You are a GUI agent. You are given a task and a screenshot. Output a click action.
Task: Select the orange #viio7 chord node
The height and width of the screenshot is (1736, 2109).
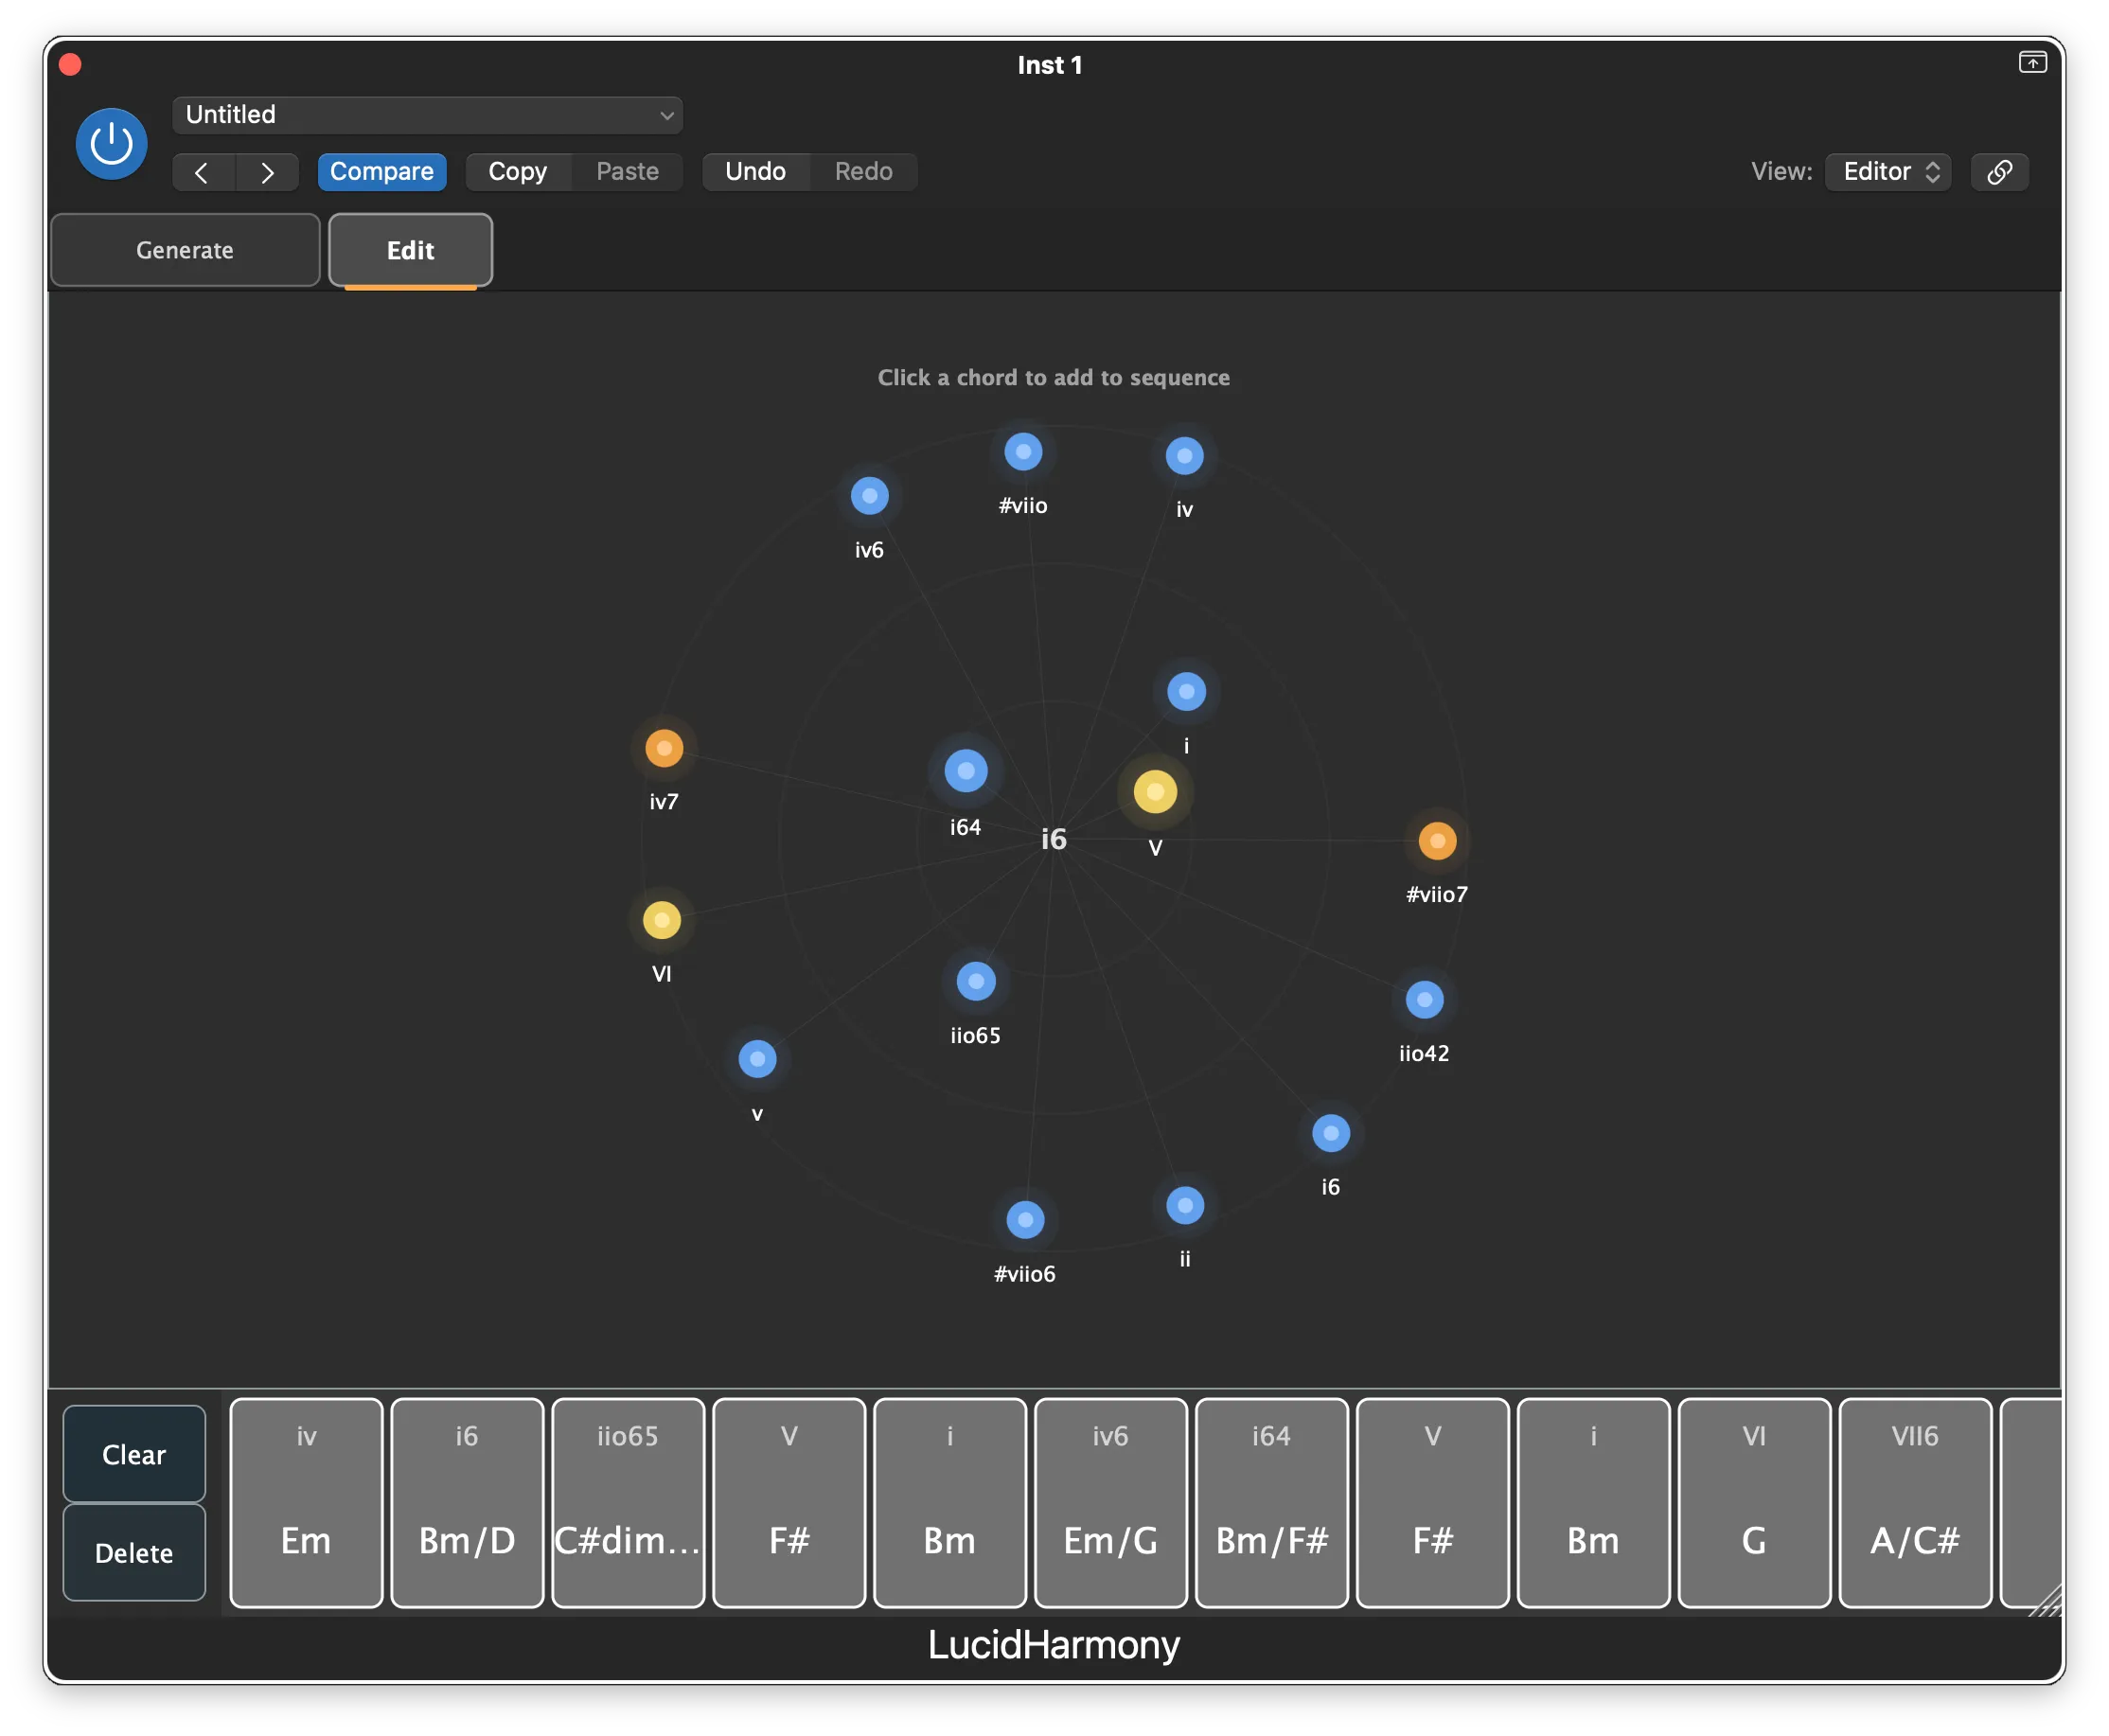[x=1437, y=841]
